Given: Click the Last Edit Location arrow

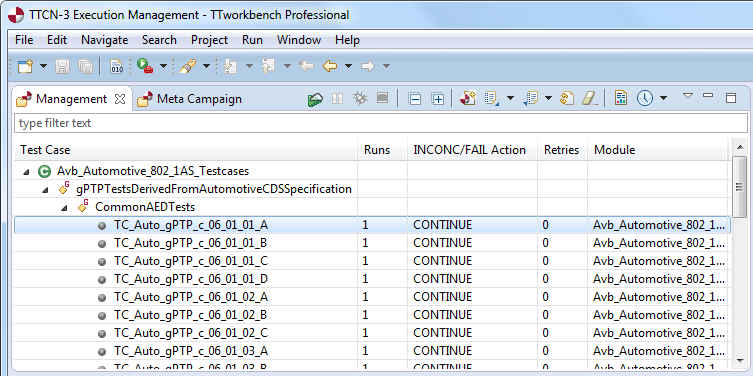Looking at the screenshot, I should tap(306, 66).
